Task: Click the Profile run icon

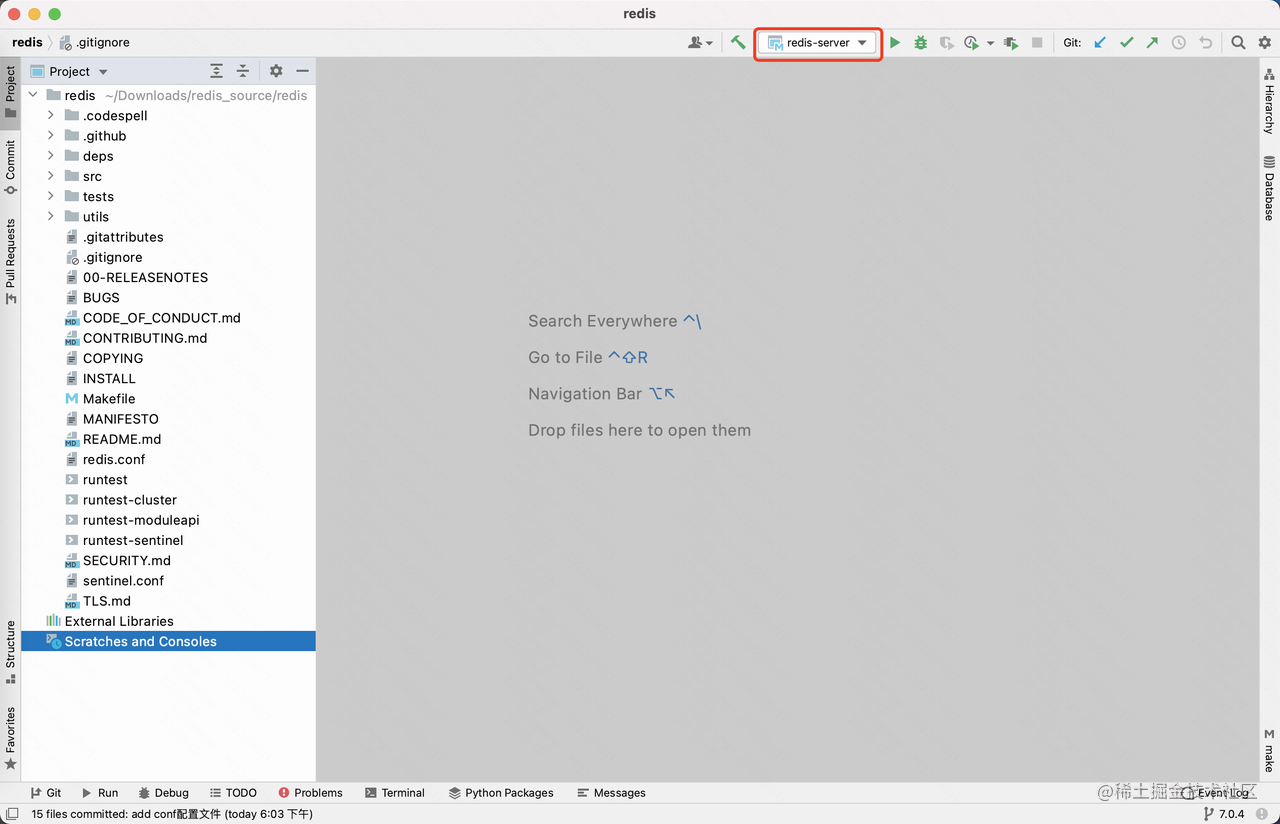Action: click(972, 43)
